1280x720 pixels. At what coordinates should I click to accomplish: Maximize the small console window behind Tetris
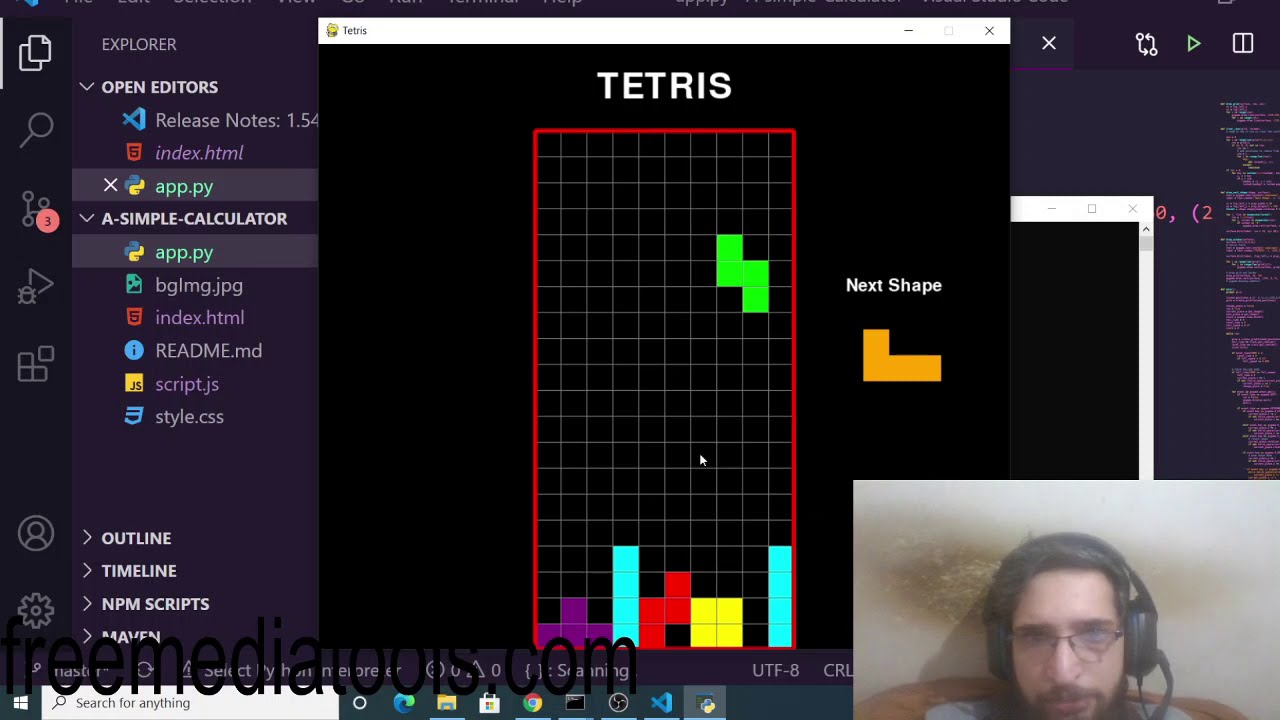1092,208
